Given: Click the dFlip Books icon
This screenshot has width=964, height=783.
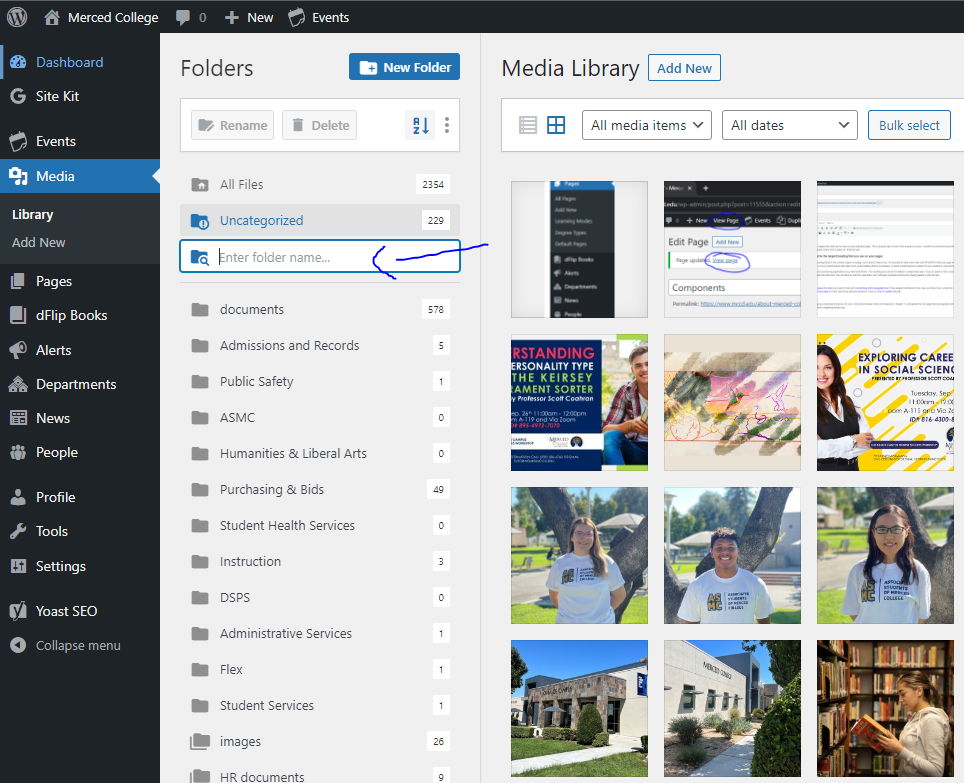Looking at the screenshot, I should (18, 315).
